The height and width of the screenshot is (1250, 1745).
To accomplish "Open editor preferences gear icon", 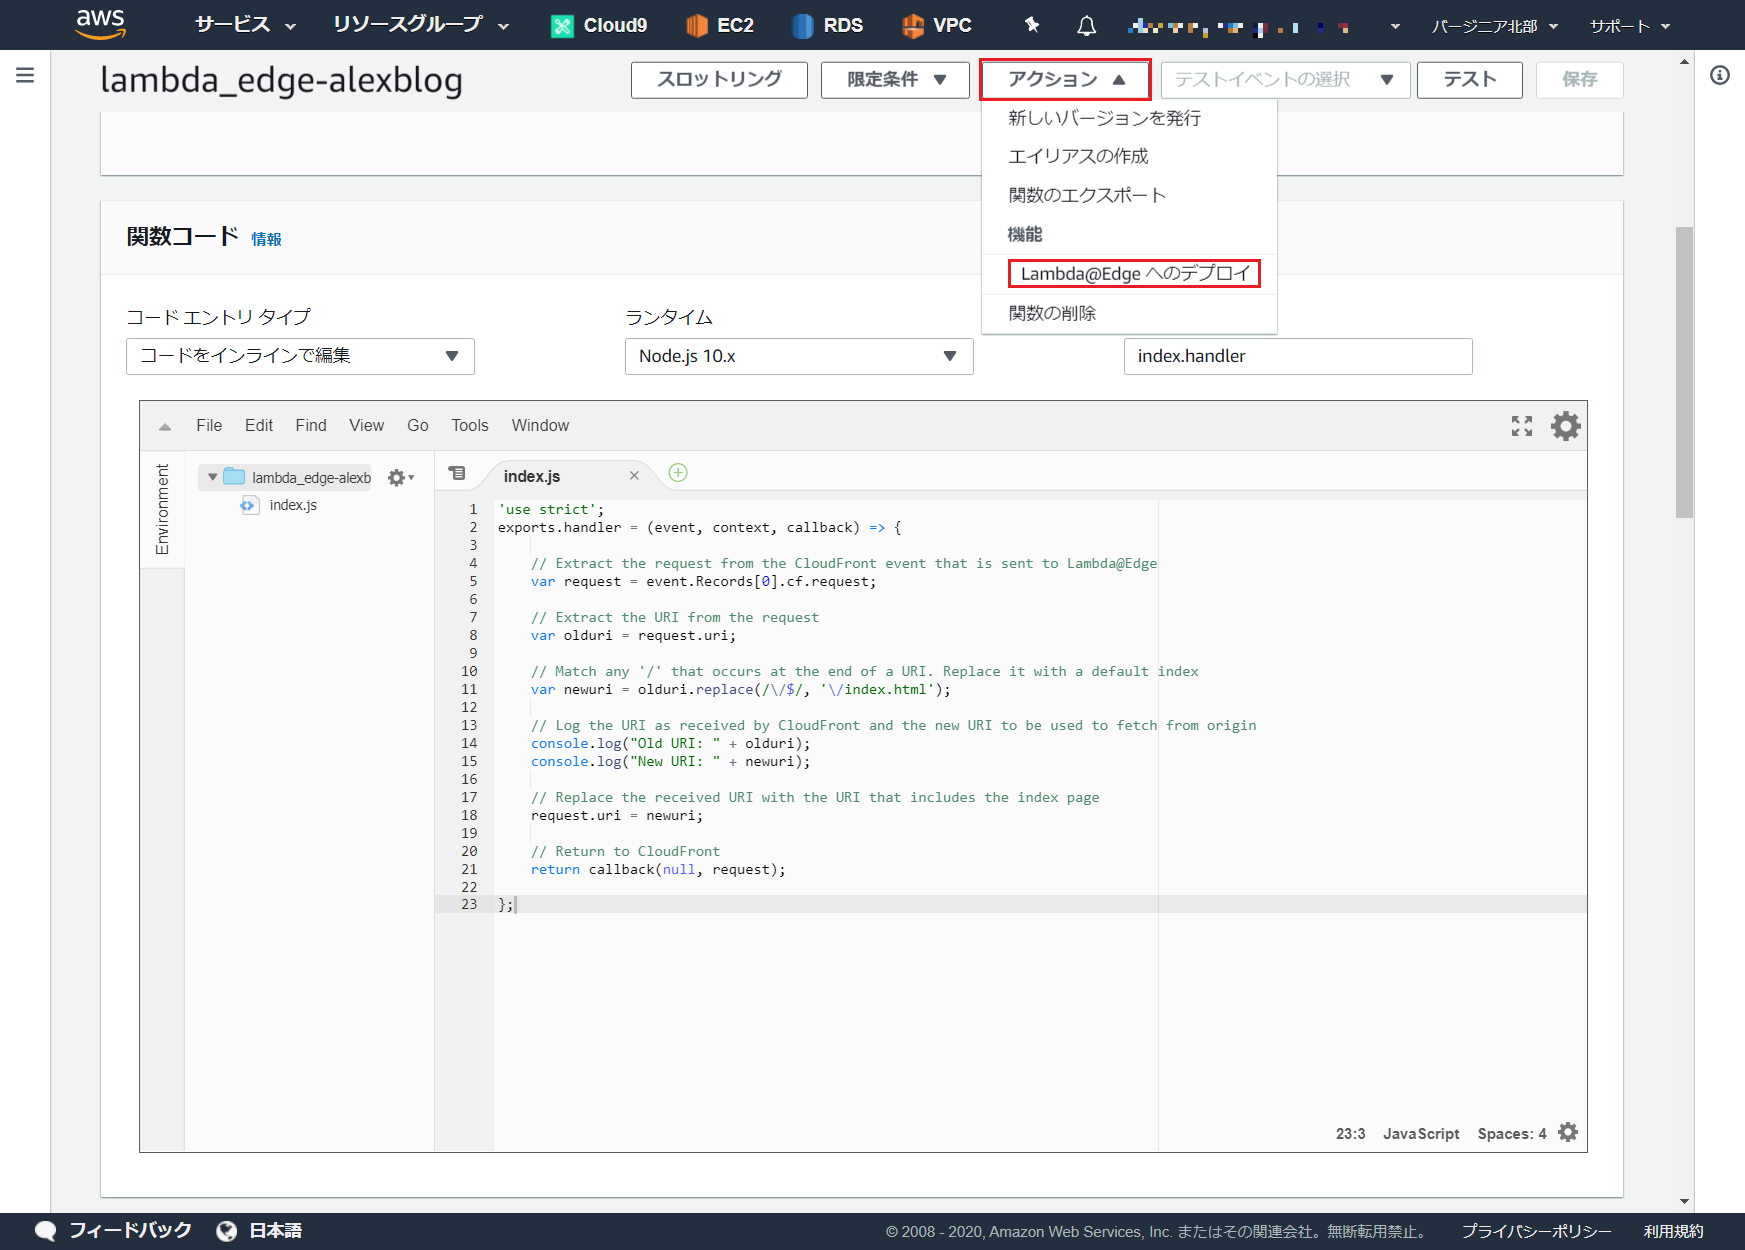I will pyautogui.click(x=1565, y=426).
